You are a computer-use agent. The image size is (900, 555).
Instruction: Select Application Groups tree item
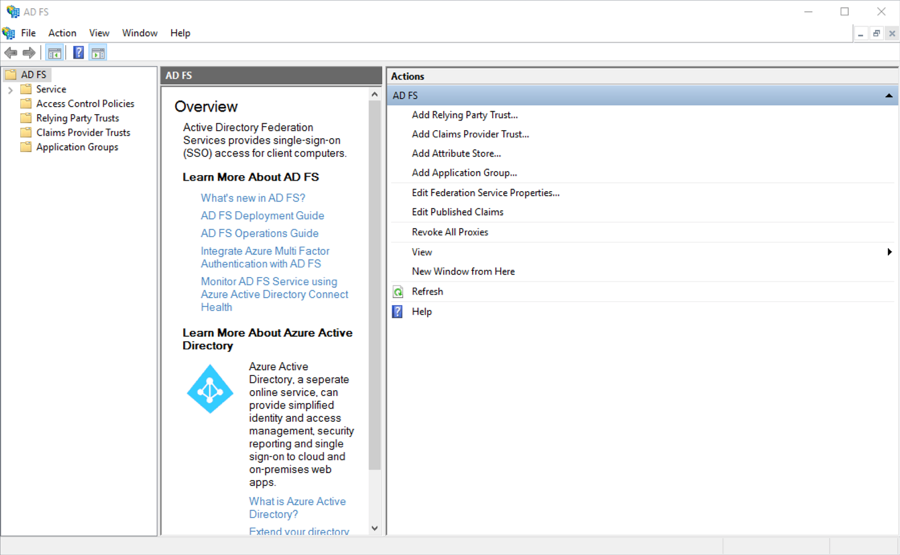[x=77, y=147]
